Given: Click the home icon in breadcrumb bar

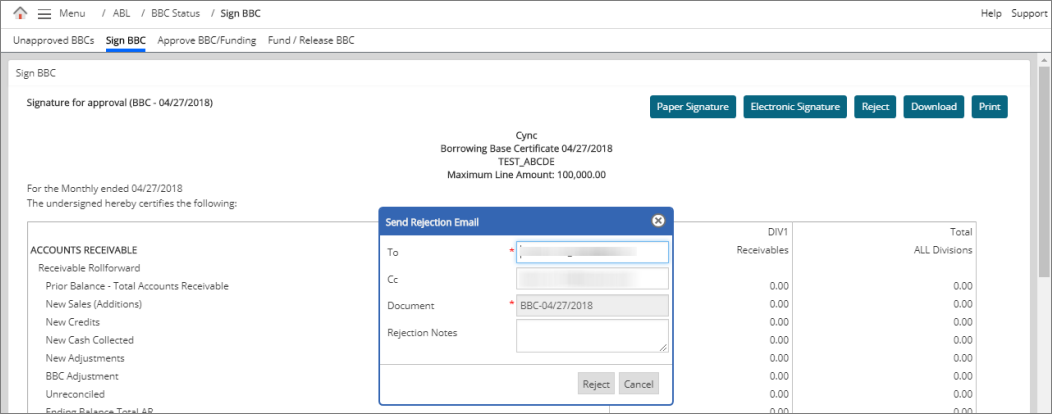Looking at the screenshot, I should pyautogui.click(x=20, y=13).
